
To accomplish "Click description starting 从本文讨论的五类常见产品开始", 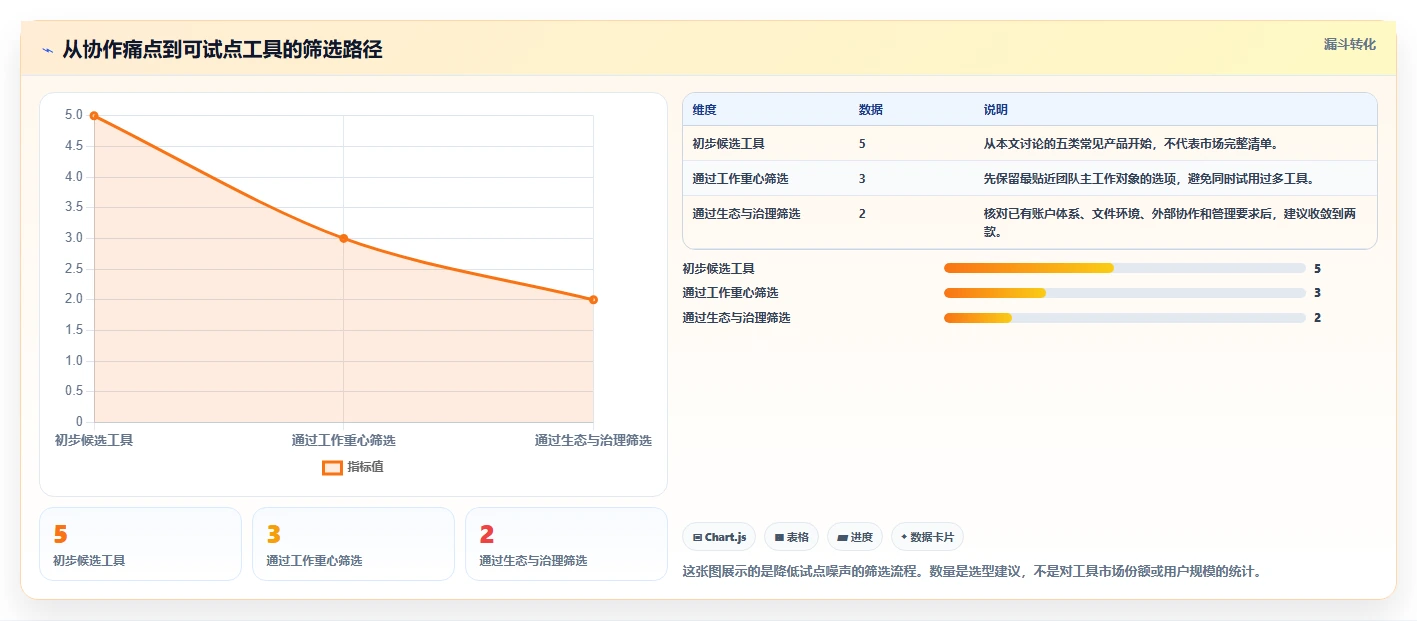I will click(x=1131, y=144).
